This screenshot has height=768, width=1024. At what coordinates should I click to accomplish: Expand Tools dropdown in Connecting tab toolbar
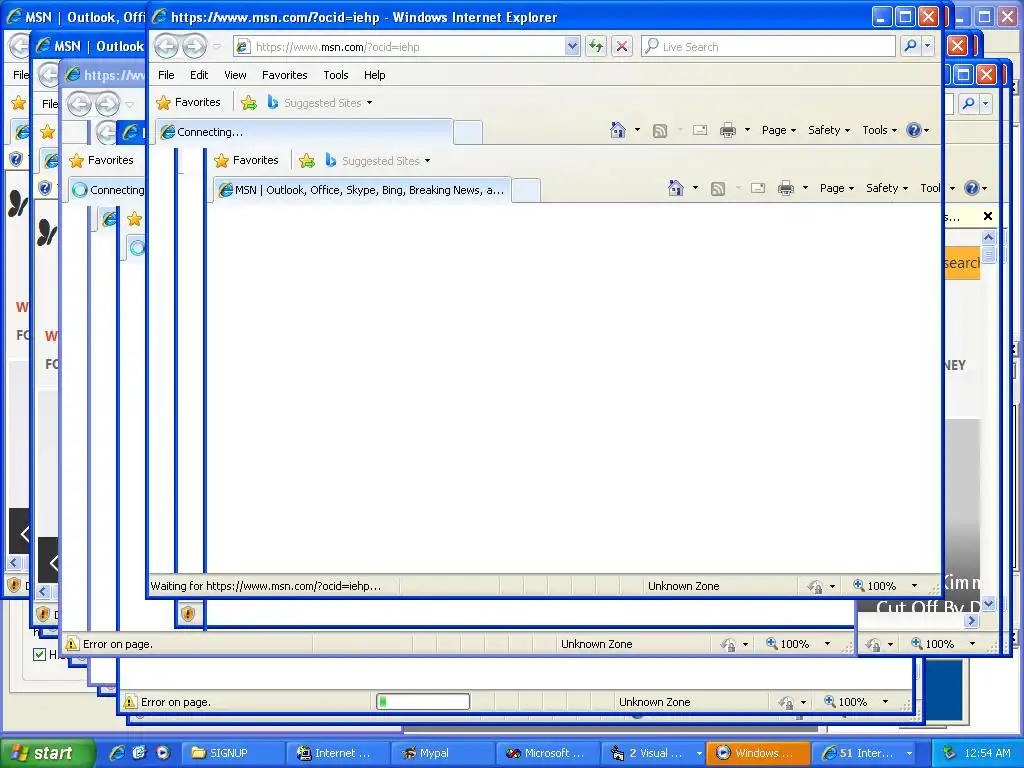[x=880, y=130]
